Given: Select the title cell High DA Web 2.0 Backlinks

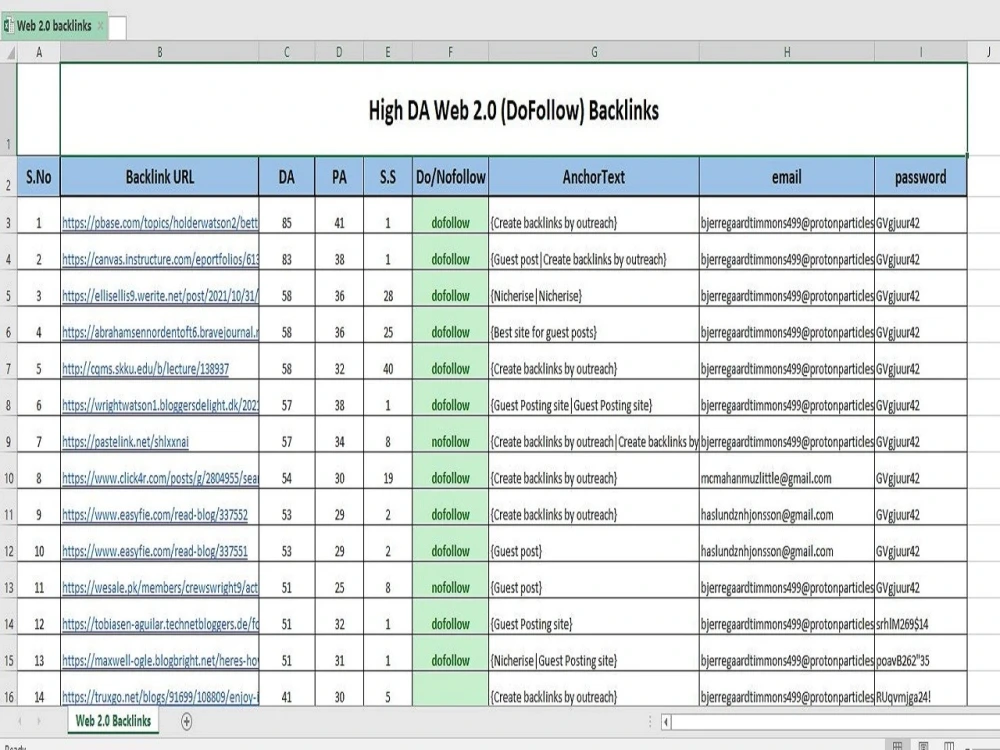Looking at the screenshot, I should click(513, 110).
